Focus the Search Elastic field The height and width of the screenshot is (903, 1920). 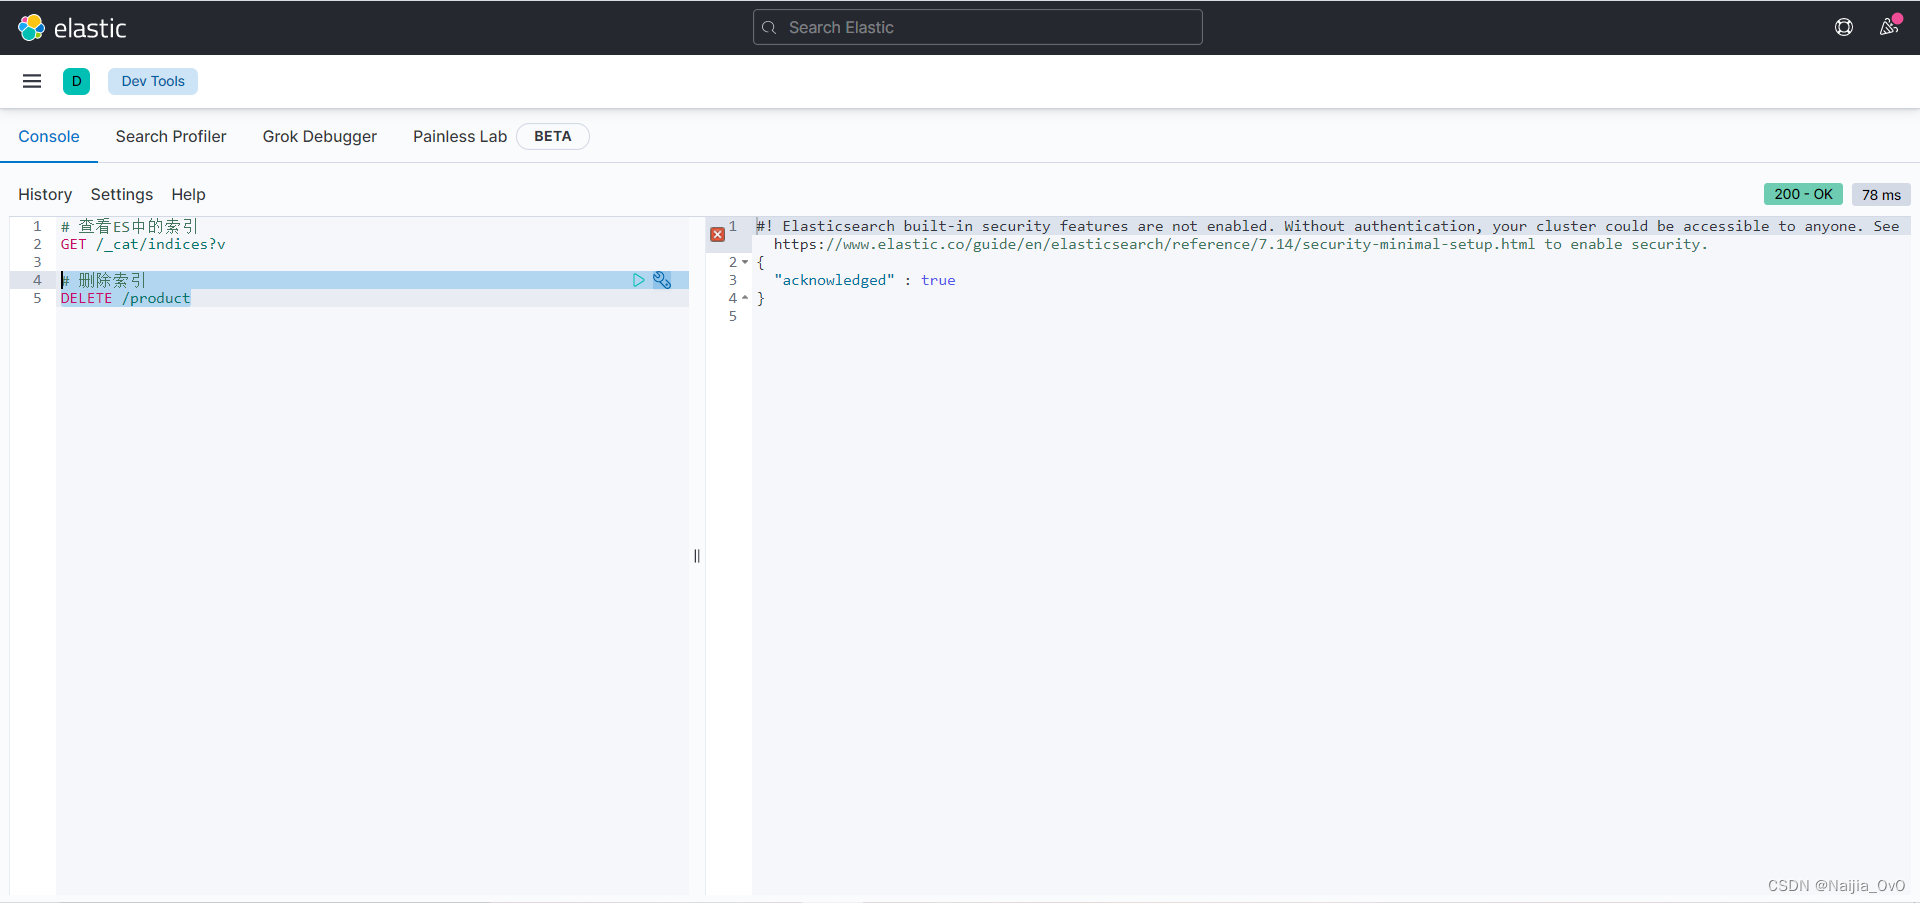[977, 27]
